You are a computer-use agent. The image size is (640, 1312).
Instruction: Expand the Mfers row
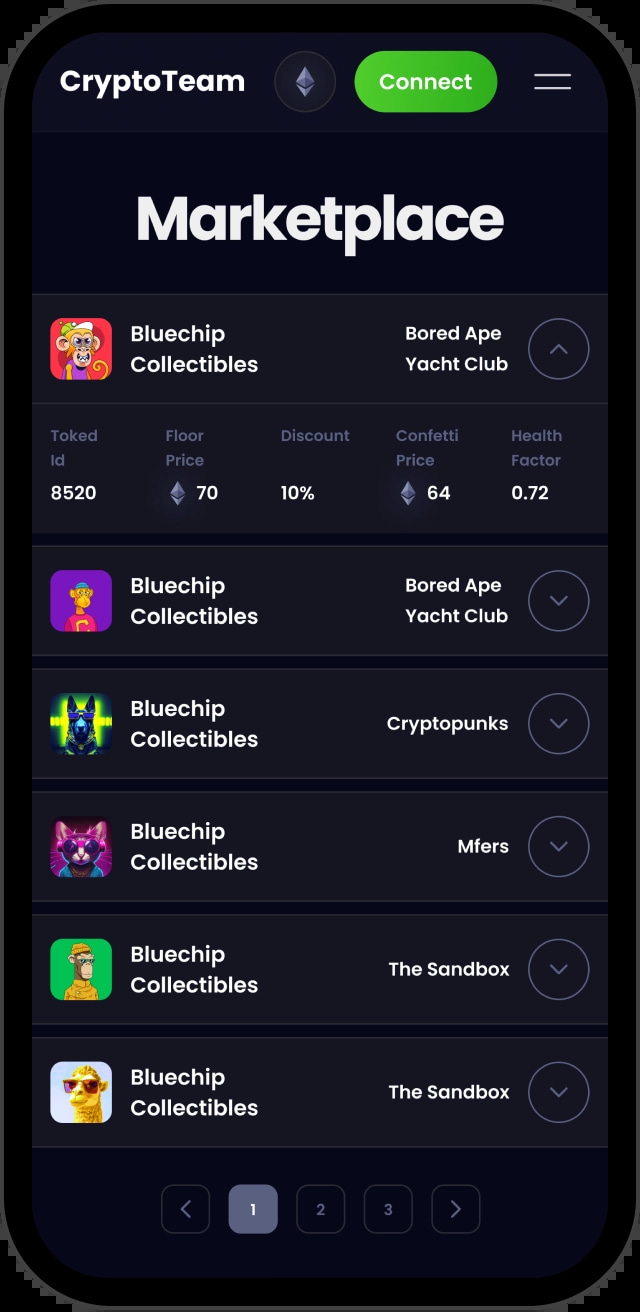pos(559,847)
